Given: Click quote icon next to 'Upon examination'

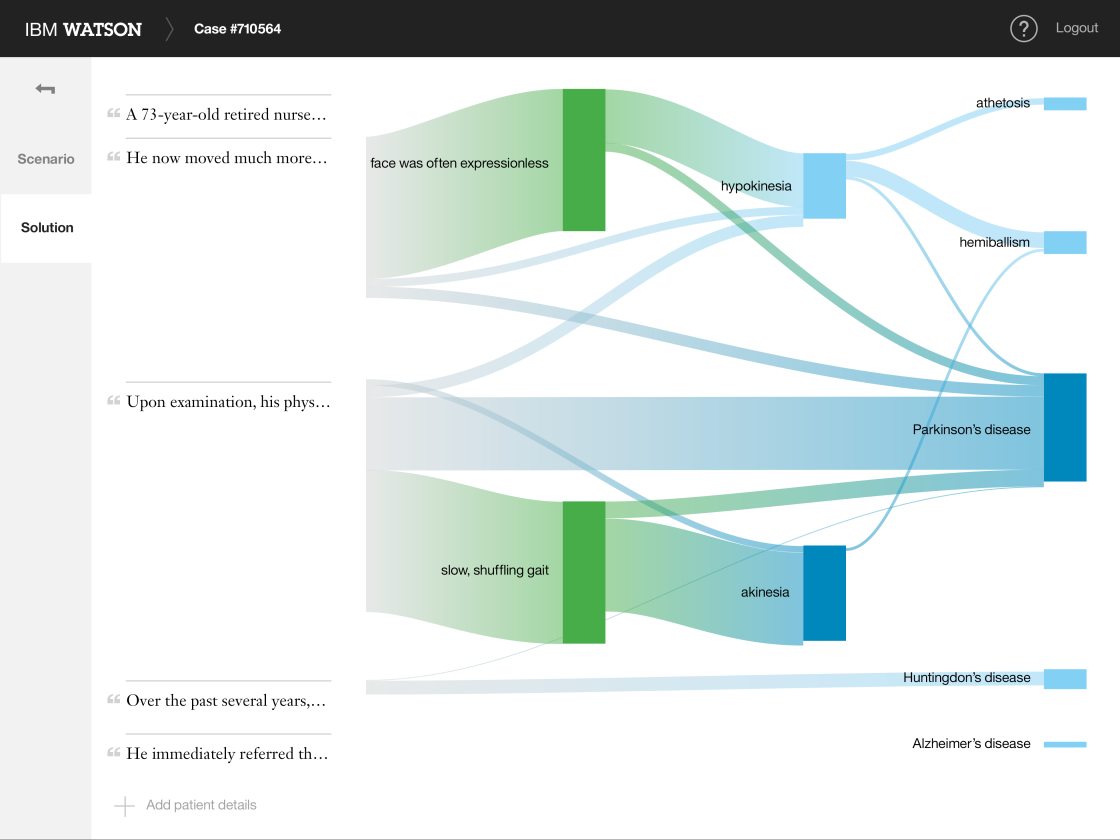Looking at the screenshot, I should (114, 400).
